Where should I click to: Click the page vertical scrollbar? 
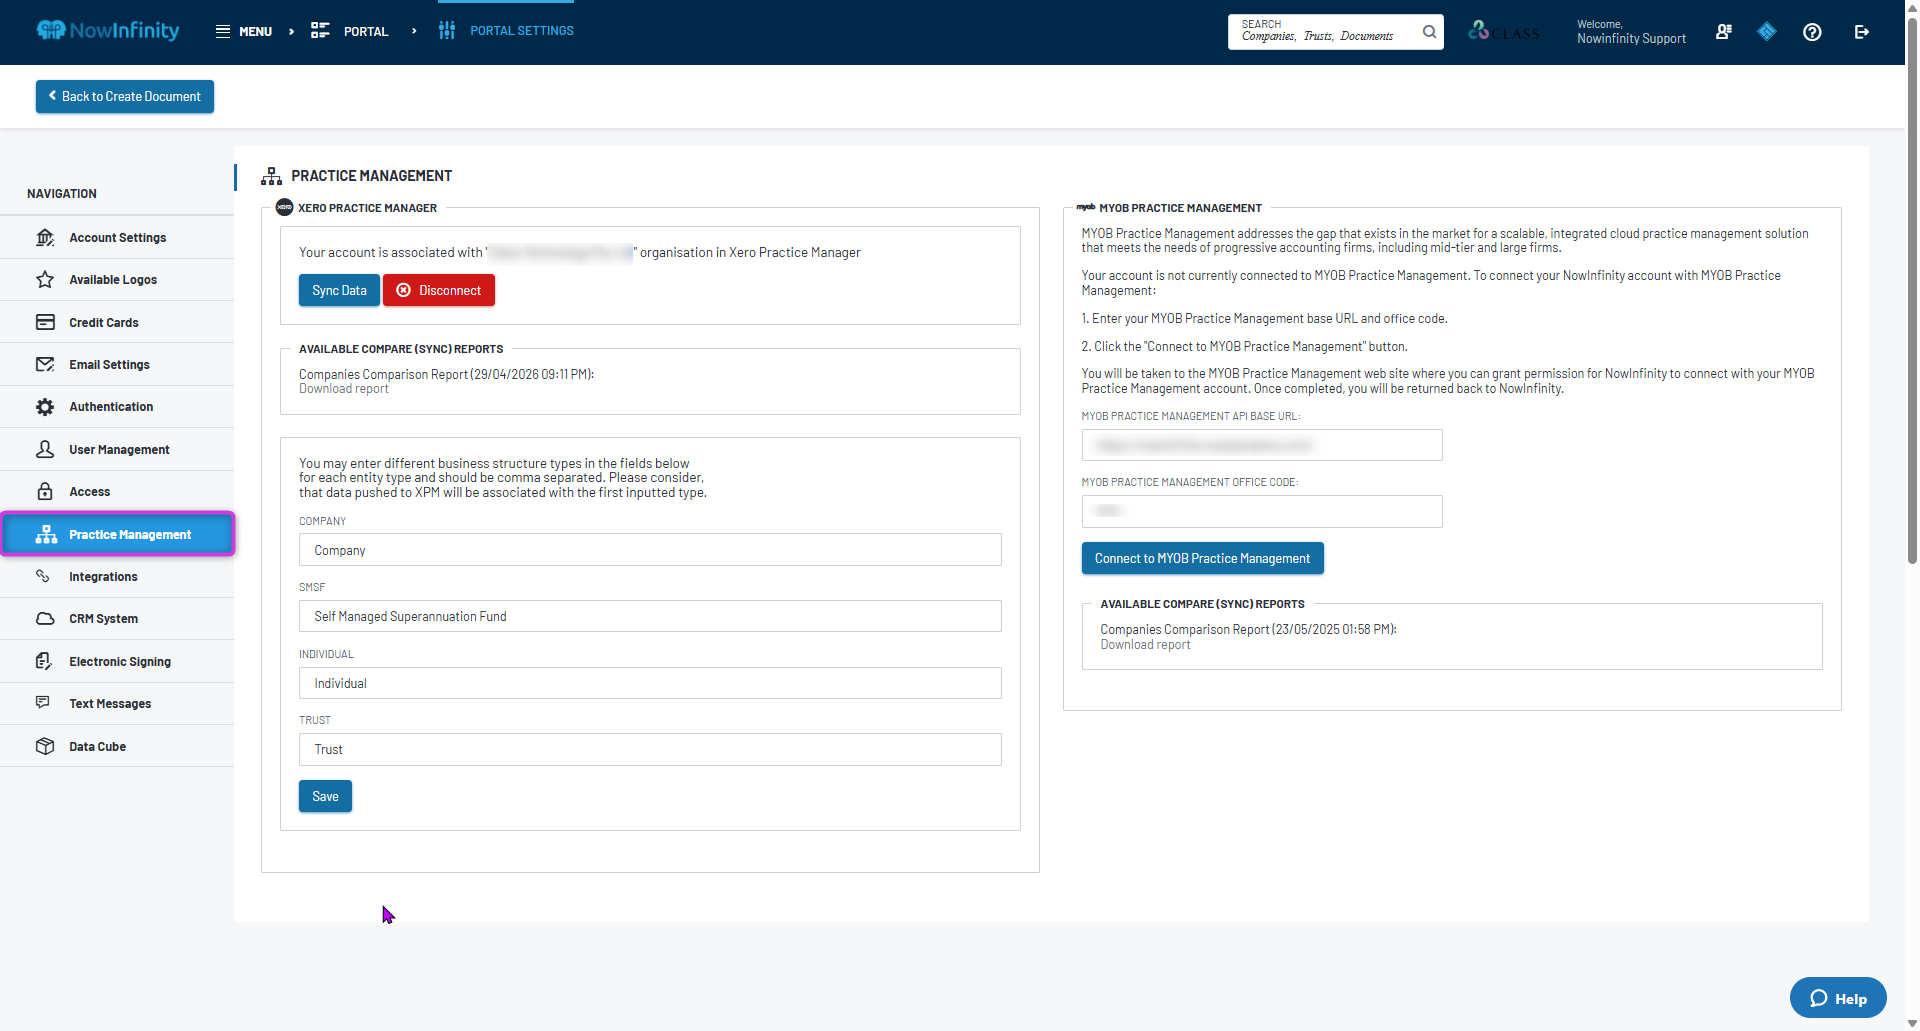(x=1912, y=290)
